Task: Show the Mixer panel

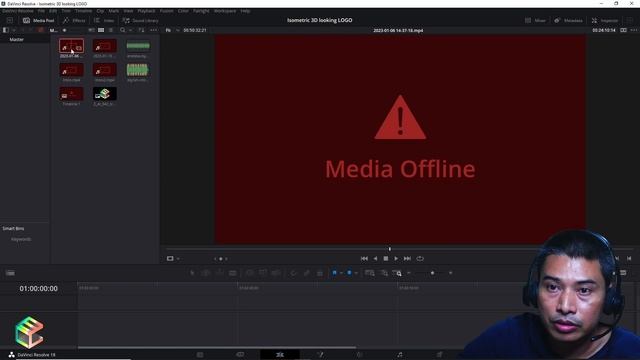Action: (x=535, y=20)
